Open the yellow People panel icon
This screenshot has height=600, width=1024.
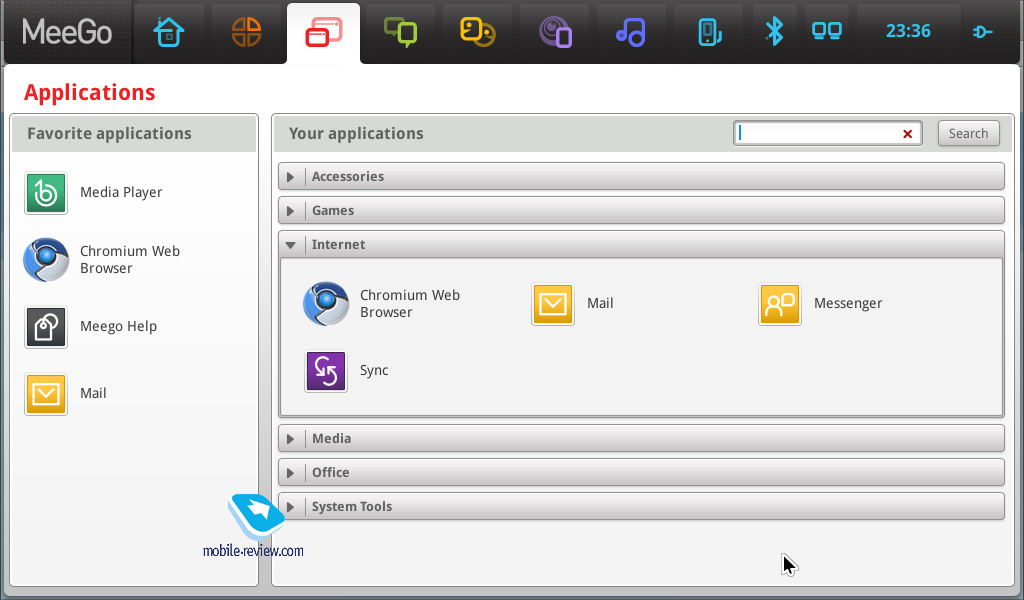tap(477, 32)
